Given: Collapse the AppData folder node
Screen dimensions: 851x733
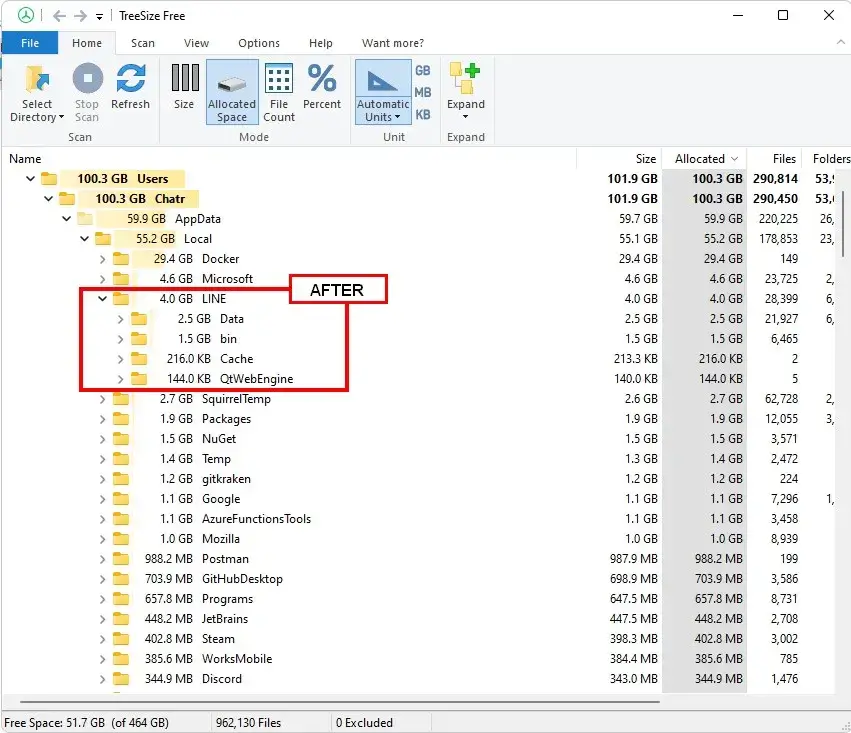Looking at the screenshot, I should pos(66,219).
